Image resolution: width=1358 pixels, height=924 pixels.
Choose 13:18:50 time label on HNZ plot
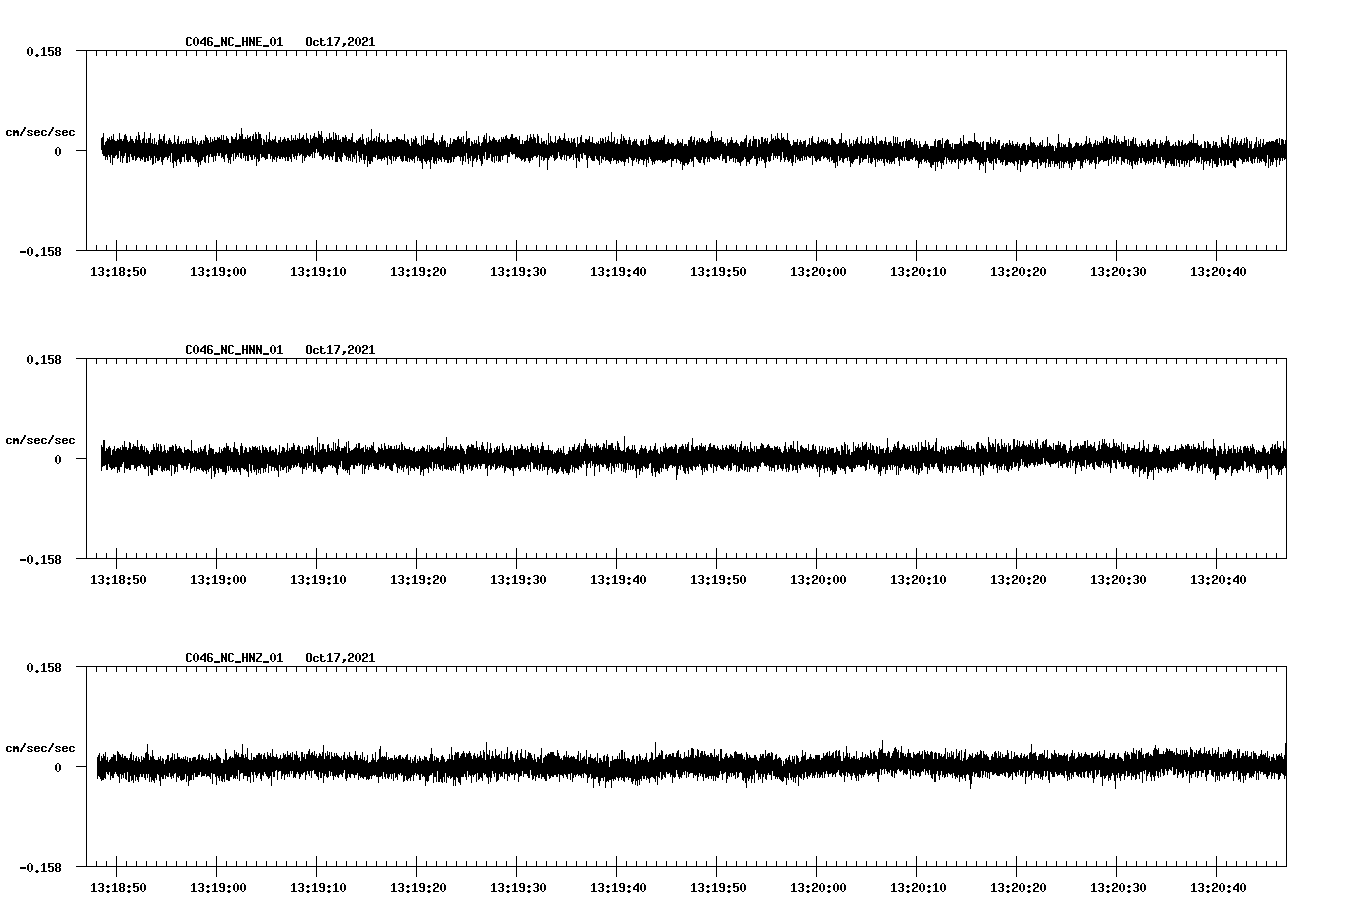118,887
